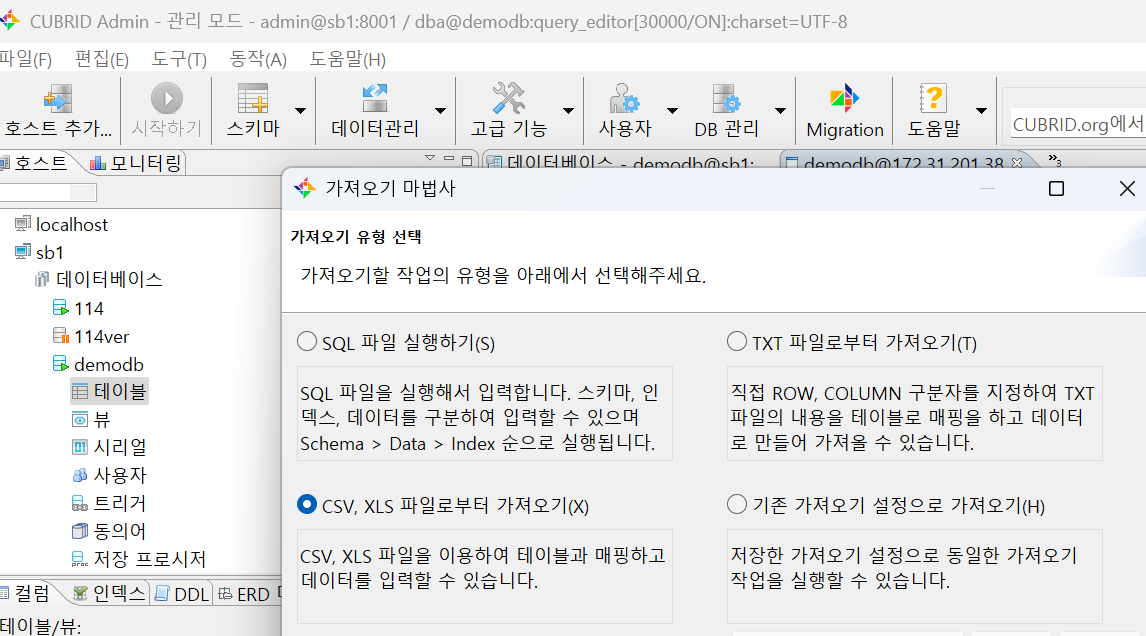Open the 도구(T) menu
The width and height of the screenshot is (1146, 636).
point(177,59)
